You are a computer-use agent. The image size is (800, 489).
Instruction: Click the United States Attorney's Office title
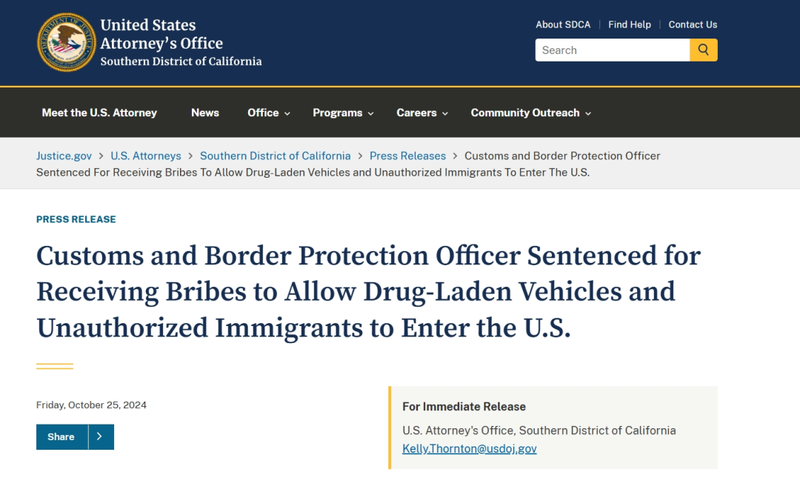(162, 34)
